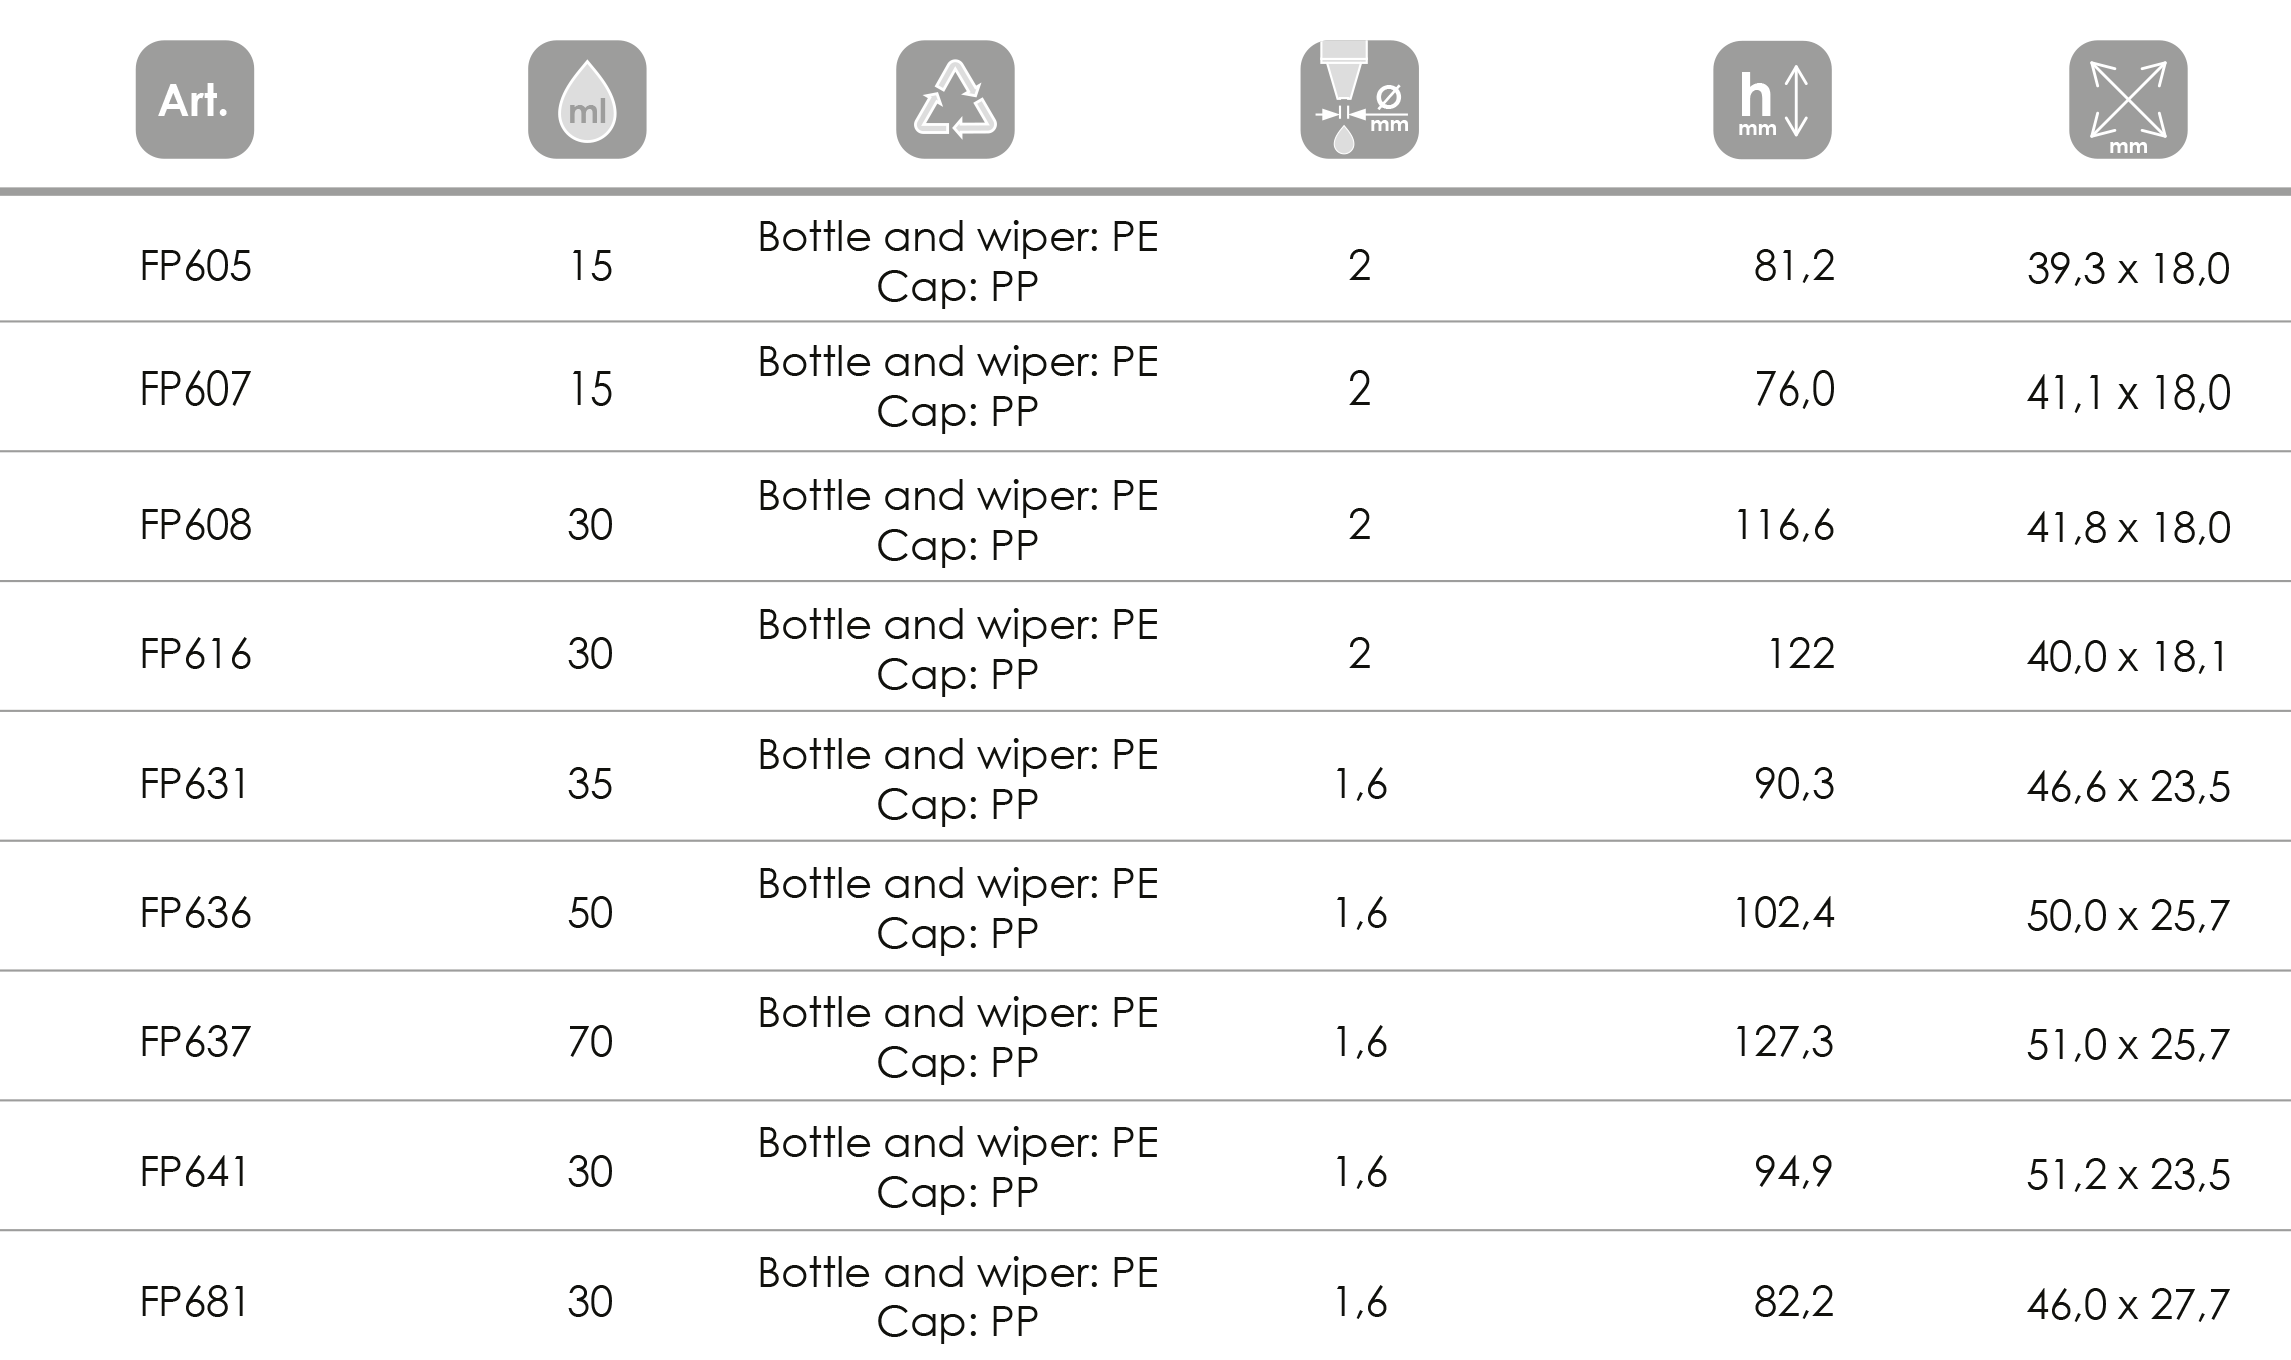This screenshot has width=2291, height=1360.
Task: Click the dimensions crossed-arrows mm icon
Action: click(2128, 100)
